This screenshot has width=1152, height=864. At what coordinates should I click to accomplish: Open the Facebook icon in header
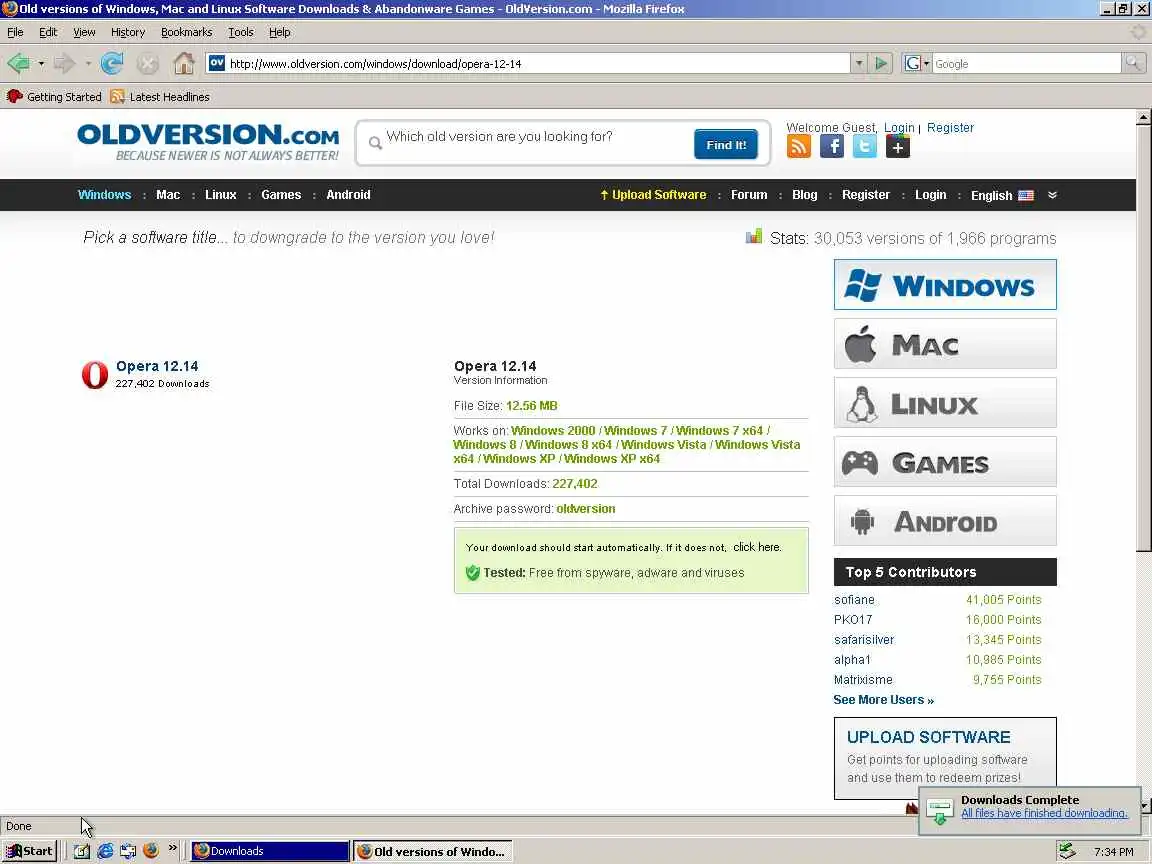(x=832, y=146)
